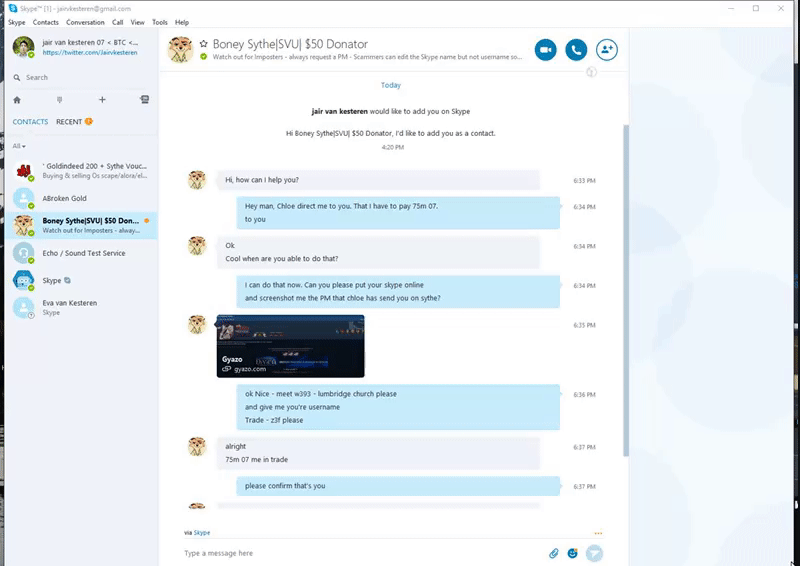Click Boney Sythe's avatar in chat header

tap(181, 50)
